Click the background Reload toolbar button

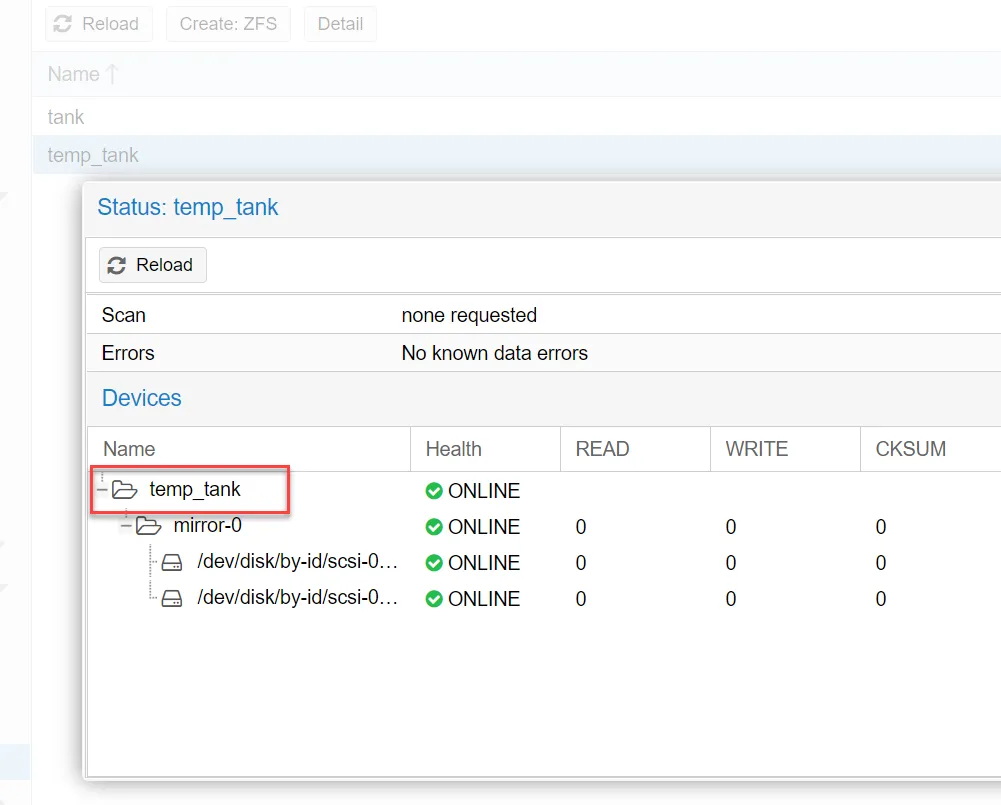[99, 24]
